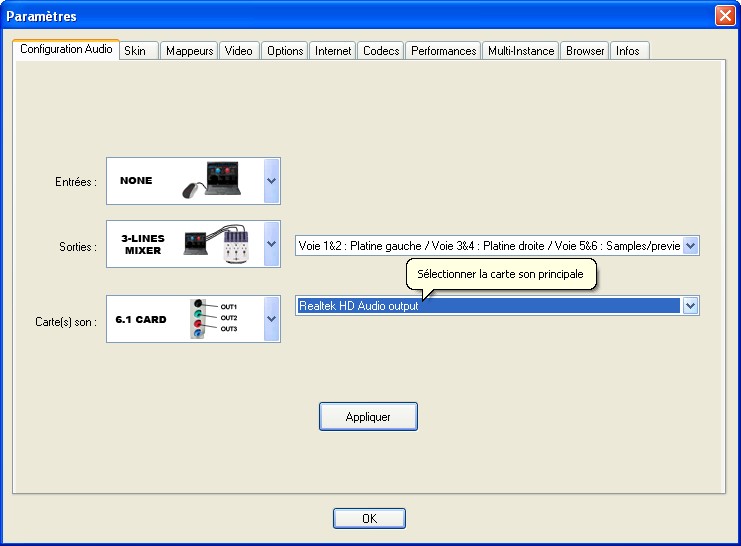Click the Appliquer button
The width and height of the screenshot is (741, 546).
tap(368, 416)
